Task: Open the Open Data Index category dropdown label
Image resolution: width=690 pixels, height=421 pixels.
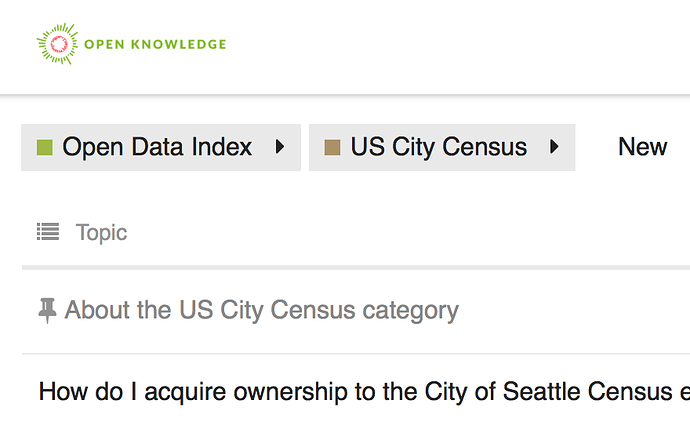Action: [x=157, y=148]
